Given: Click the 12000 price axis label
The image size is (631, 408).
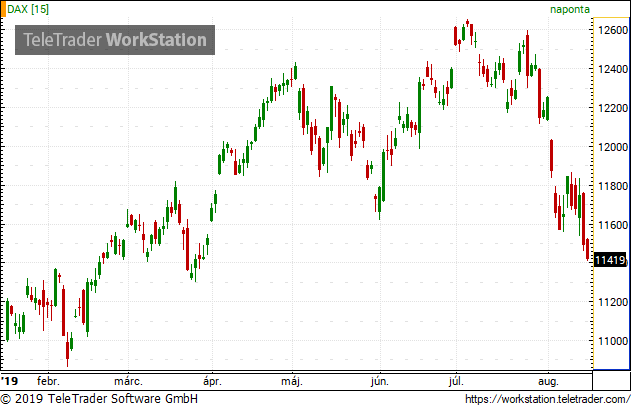Looking at the screenshot, I should pyautogui.click(x=613, y=147).
